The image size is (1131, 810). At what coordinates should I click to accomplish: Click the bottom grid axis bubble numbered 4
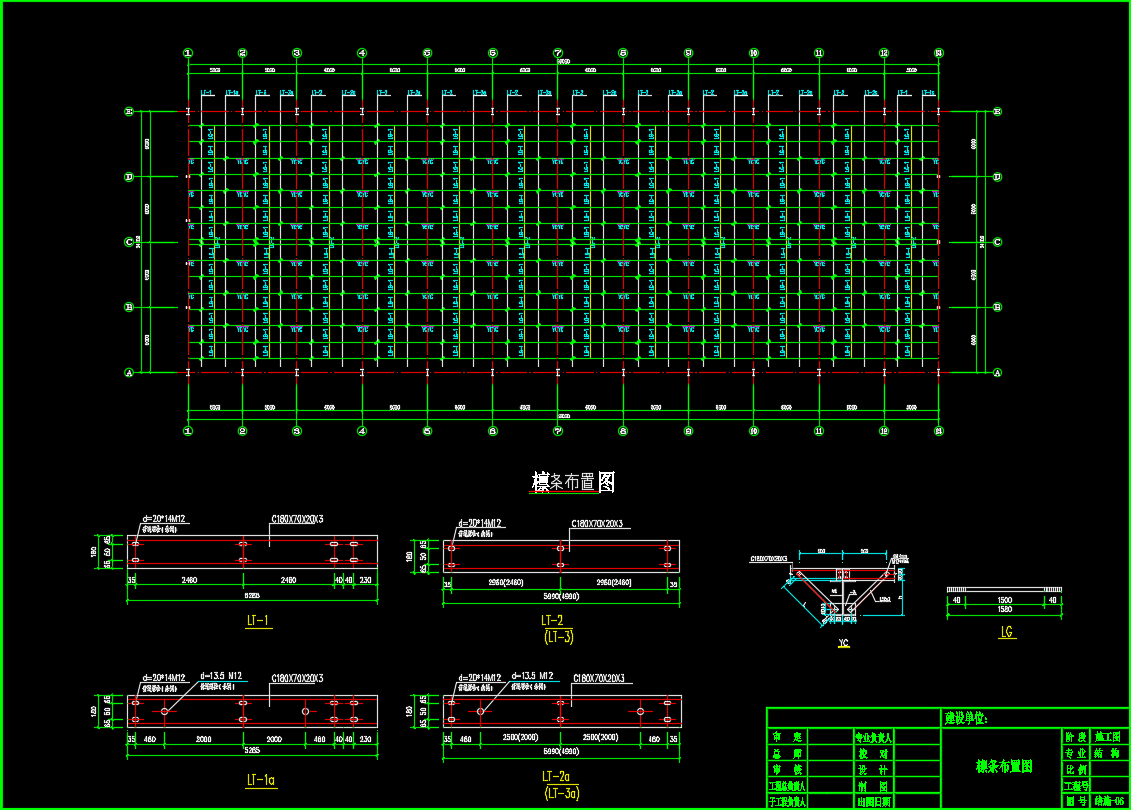coord(362,431)
